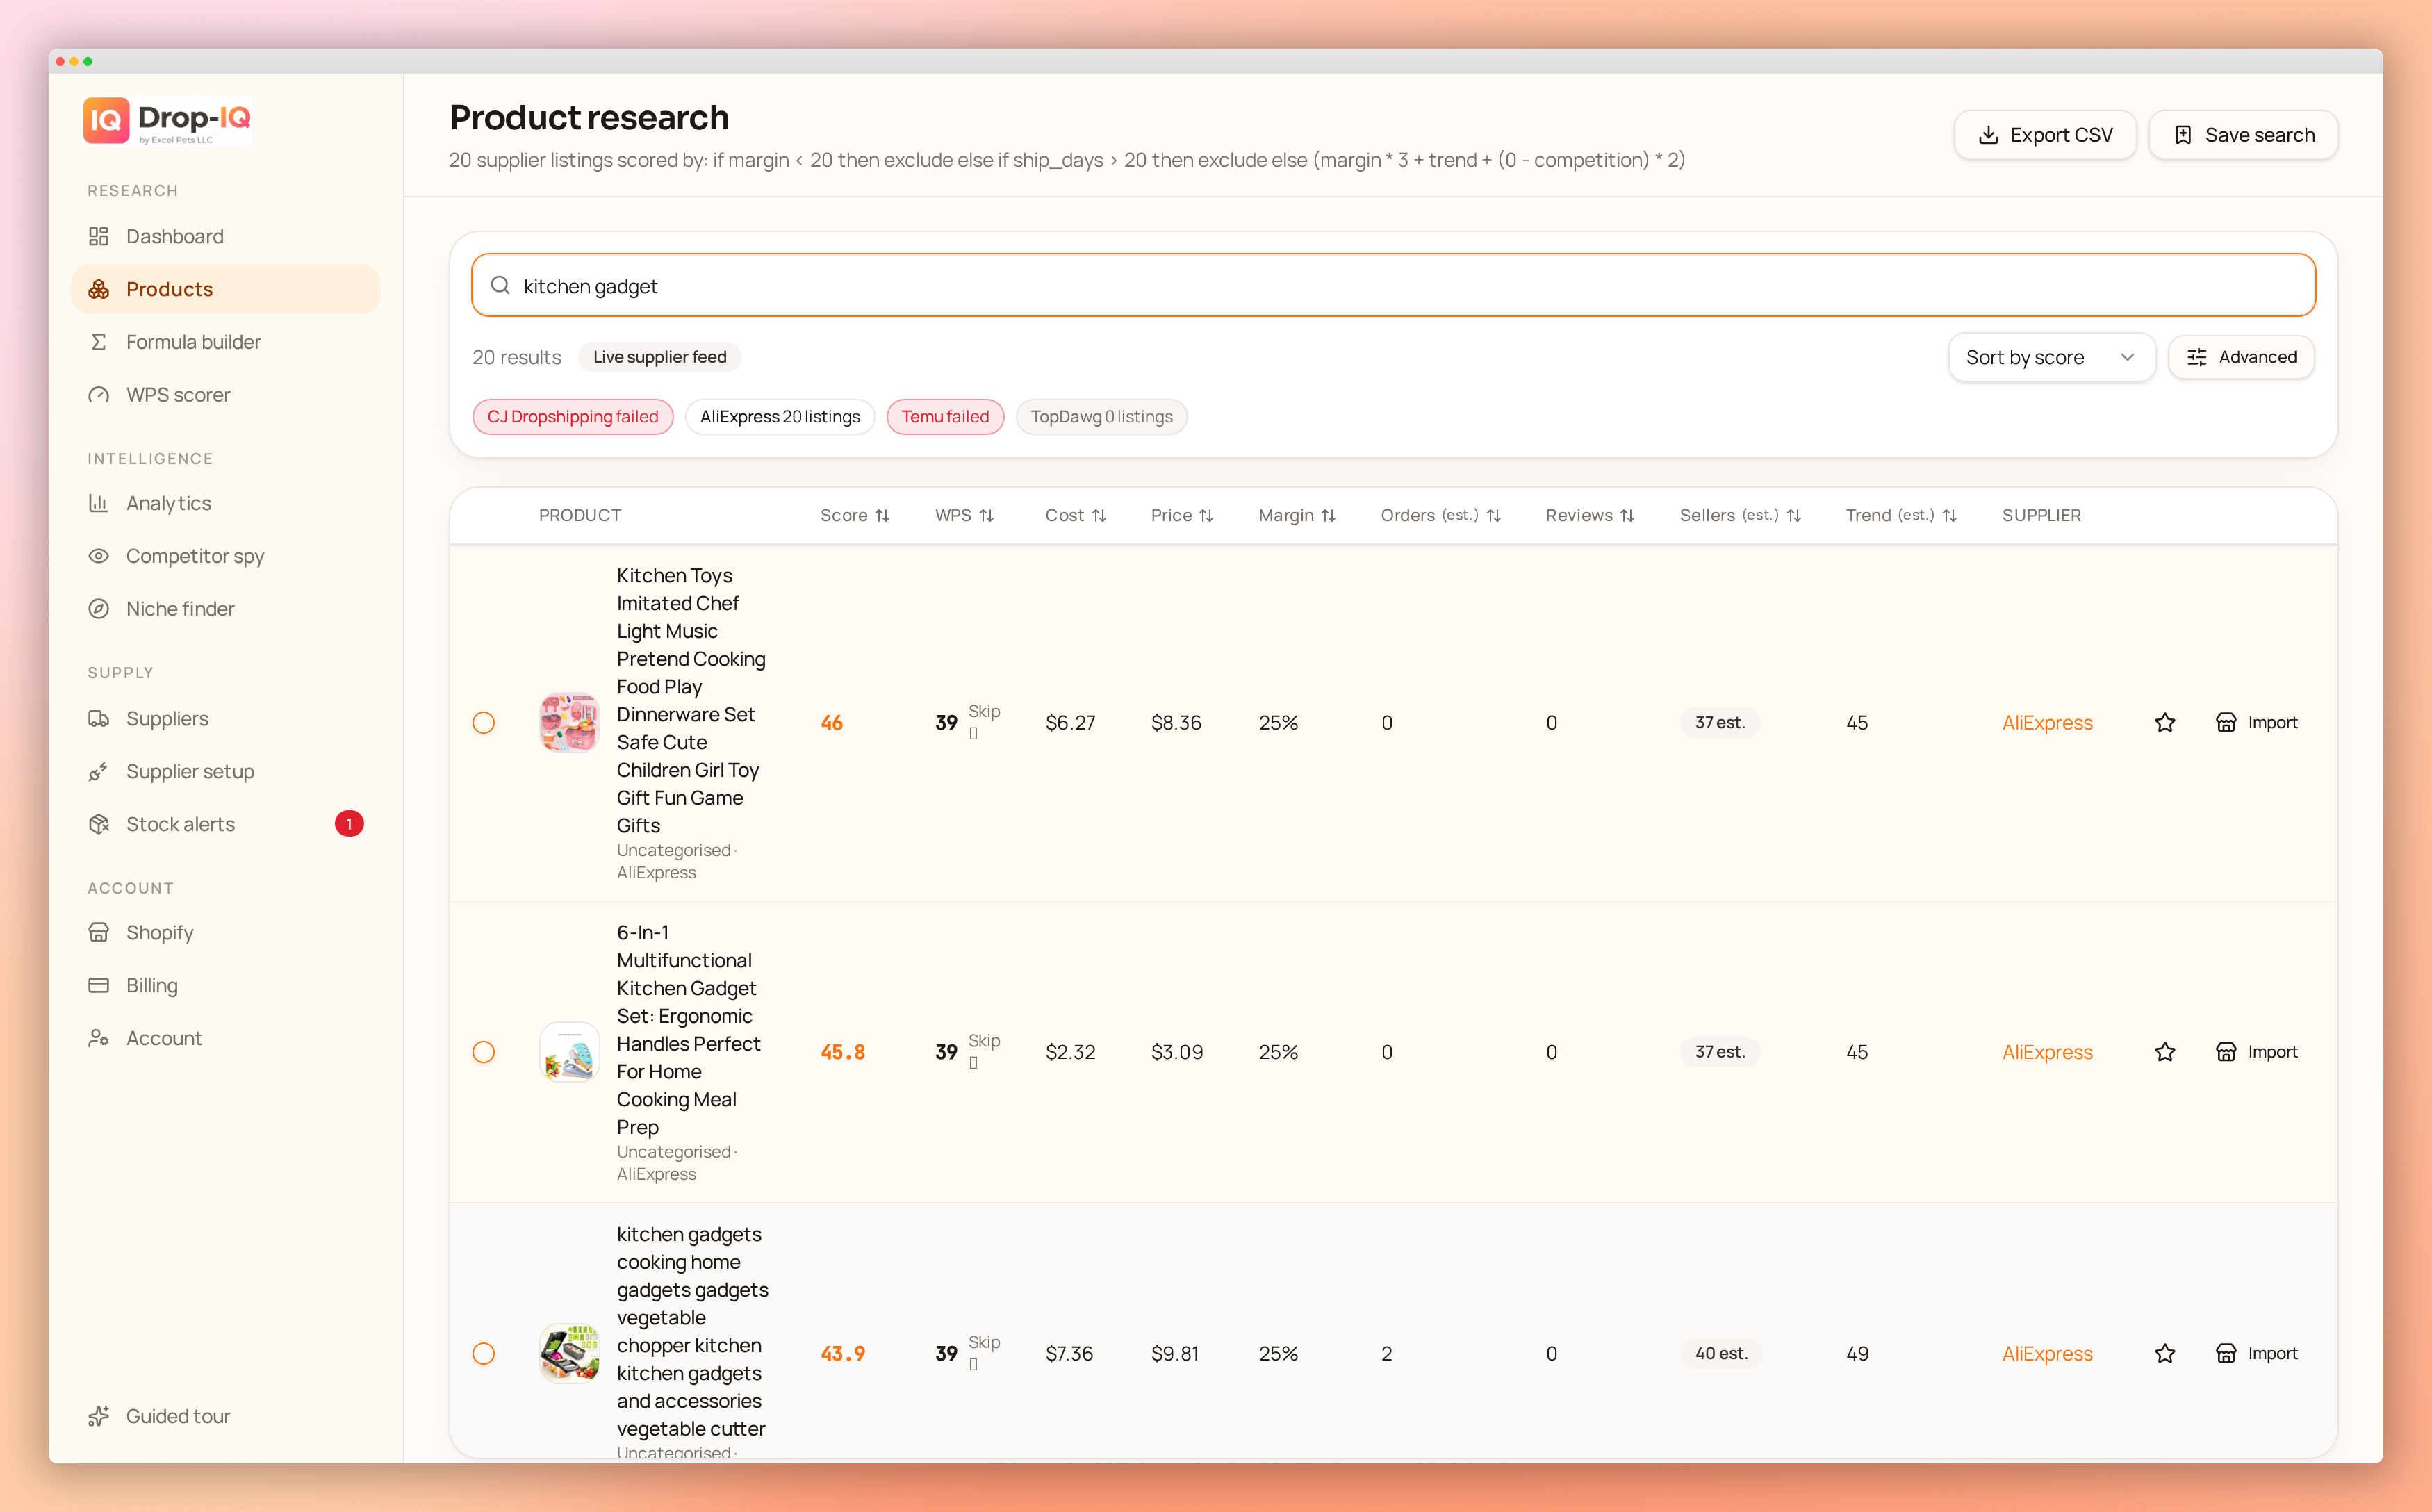Select the 6-In-1 Multifunctional Kitchen Gadget row radio
Screen dimensions: 2432x1512
point(484,1052)
